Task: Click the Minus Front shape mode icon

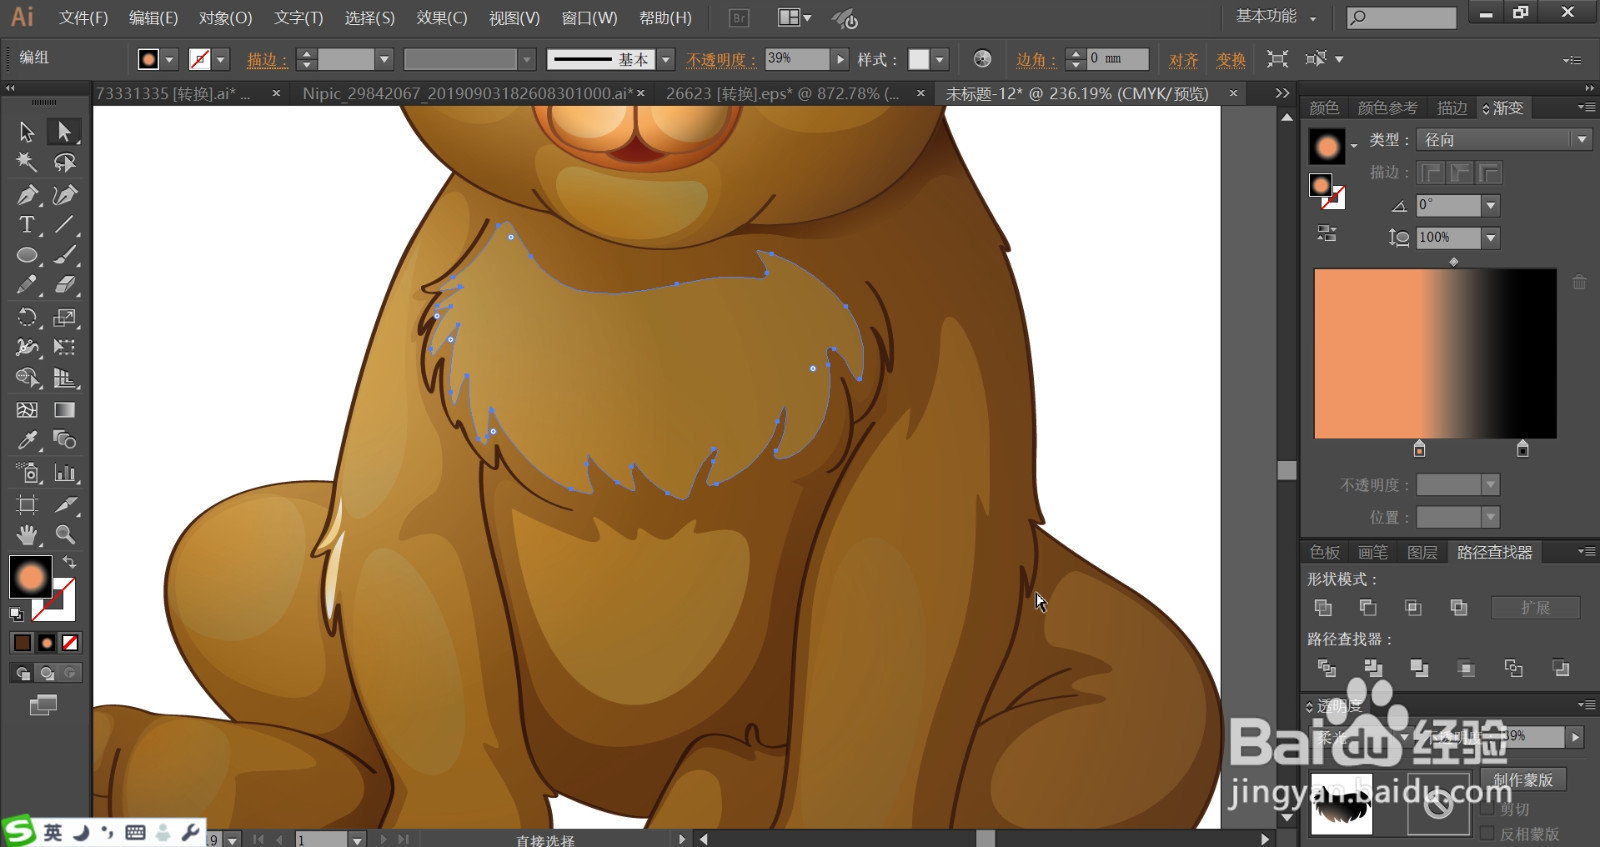Action: (1368, 607)
